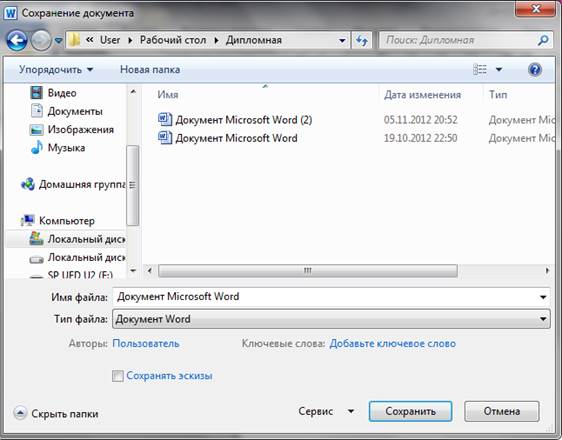Open help with the blue question icon
This screenshot has width=562, height=440.
click(x=534, y=70)
